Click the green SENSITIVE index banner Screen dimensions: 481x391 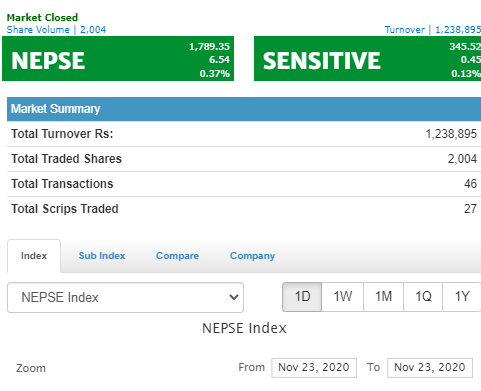367,59
